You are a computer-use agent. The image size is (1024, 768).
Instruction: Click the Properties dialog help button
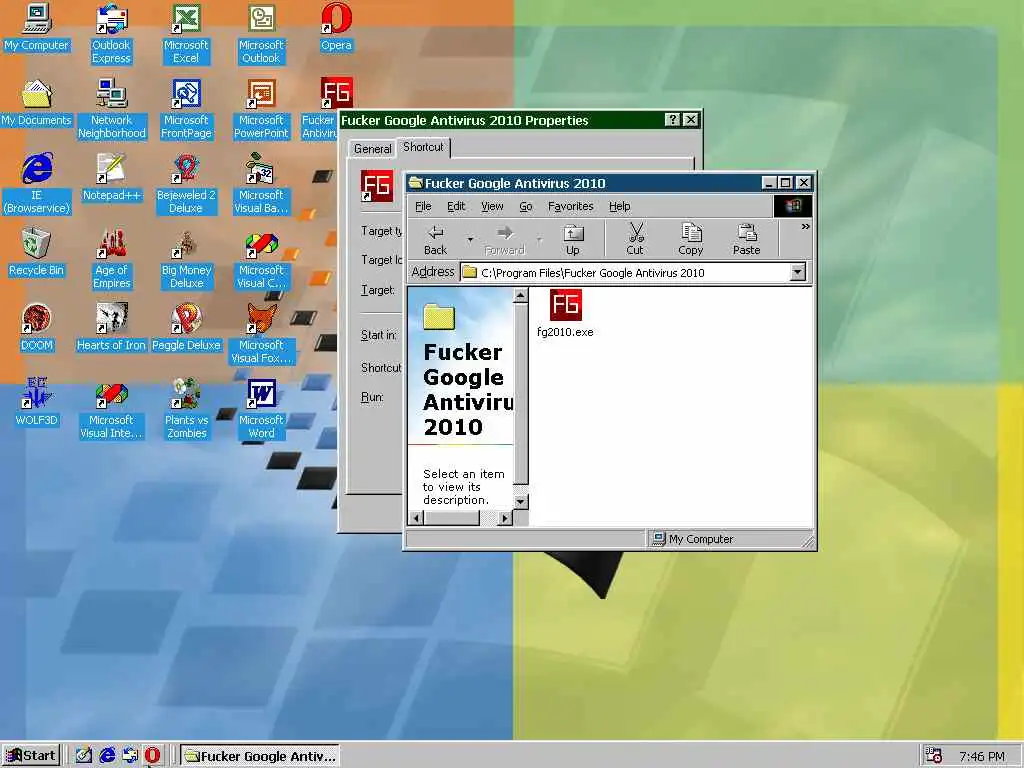(x=672, y=120)
